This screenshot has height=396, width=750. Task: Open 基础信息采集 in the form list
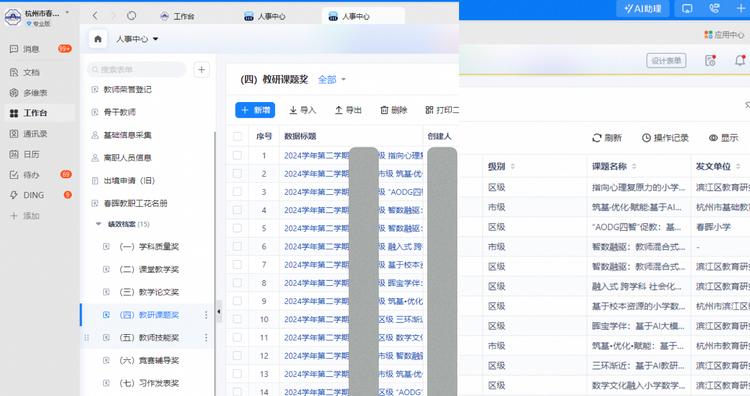click(127, 135)
